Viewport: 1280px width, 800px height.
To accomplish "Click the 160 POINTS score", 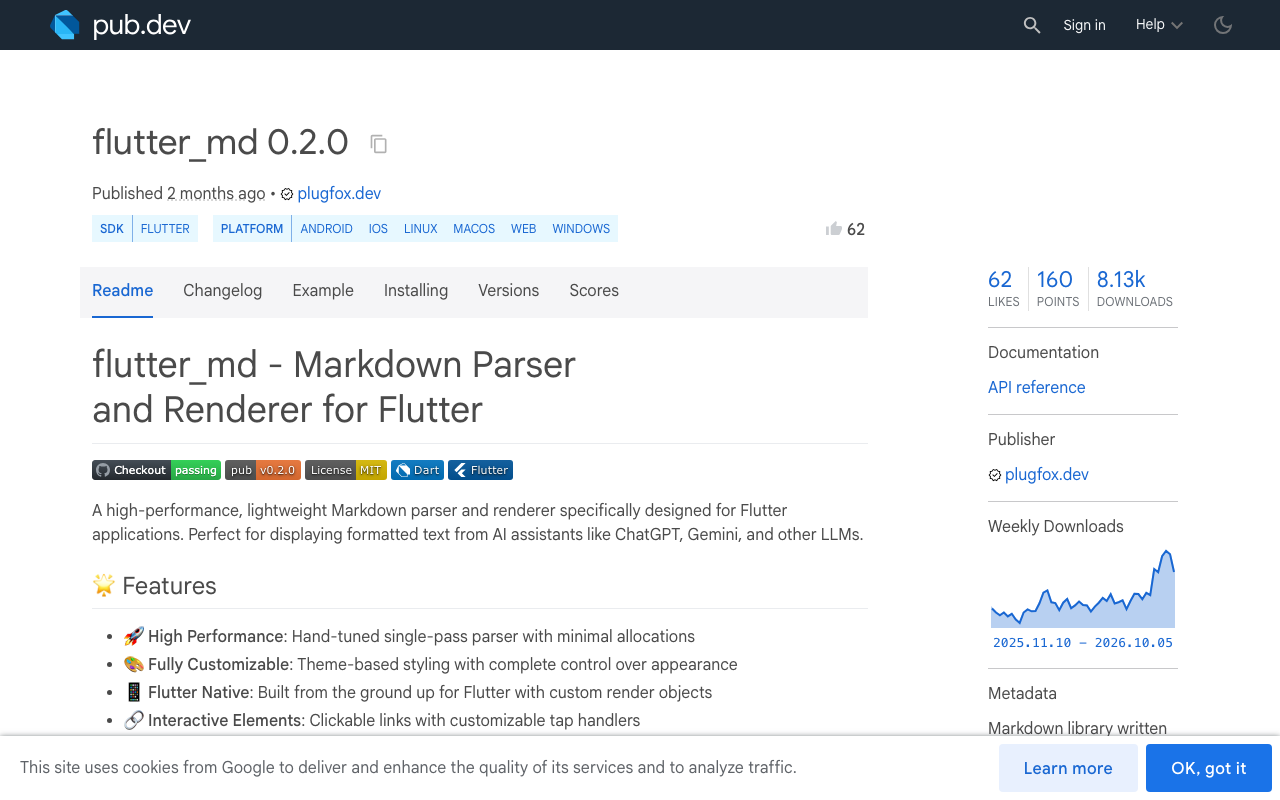I will click(1057, 288).
